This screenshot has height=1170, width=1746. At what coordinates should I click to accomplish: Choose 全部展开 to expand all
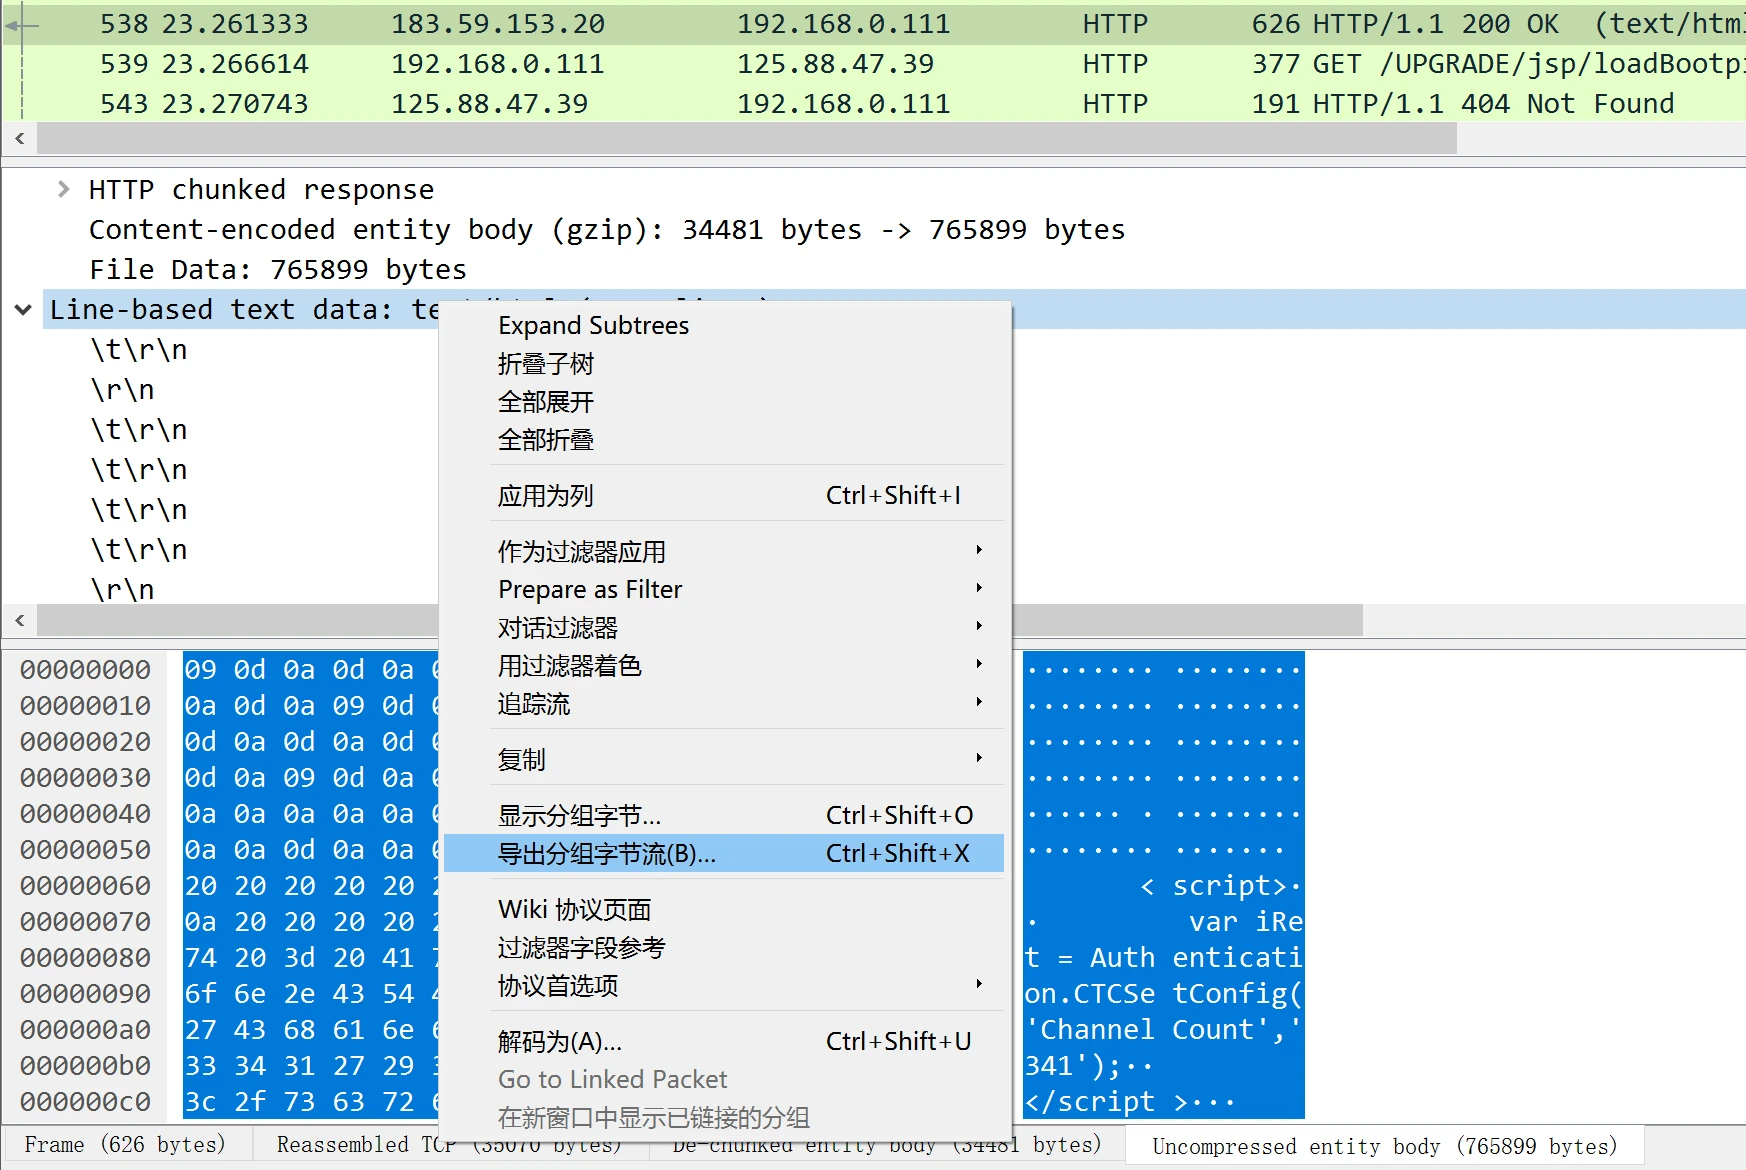point(546,402)
